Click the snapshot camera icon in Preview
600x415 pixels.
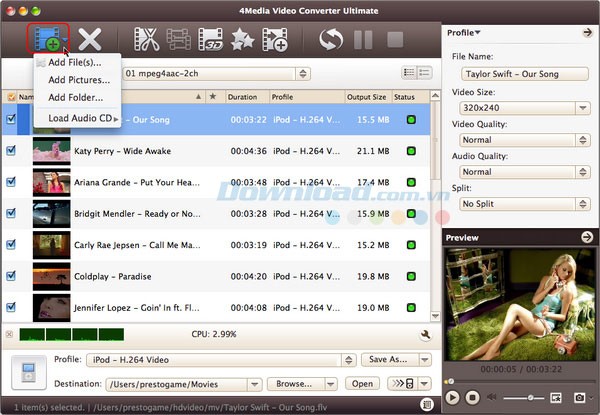coord(578,398)
